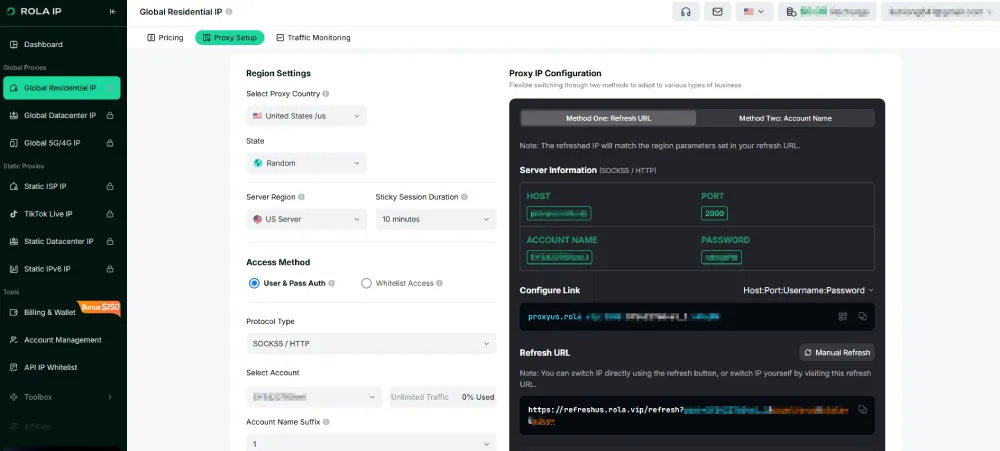1000x451 pixels.
Task: Click info icon beside User & Pass Auth
Action: click(332, 283)
